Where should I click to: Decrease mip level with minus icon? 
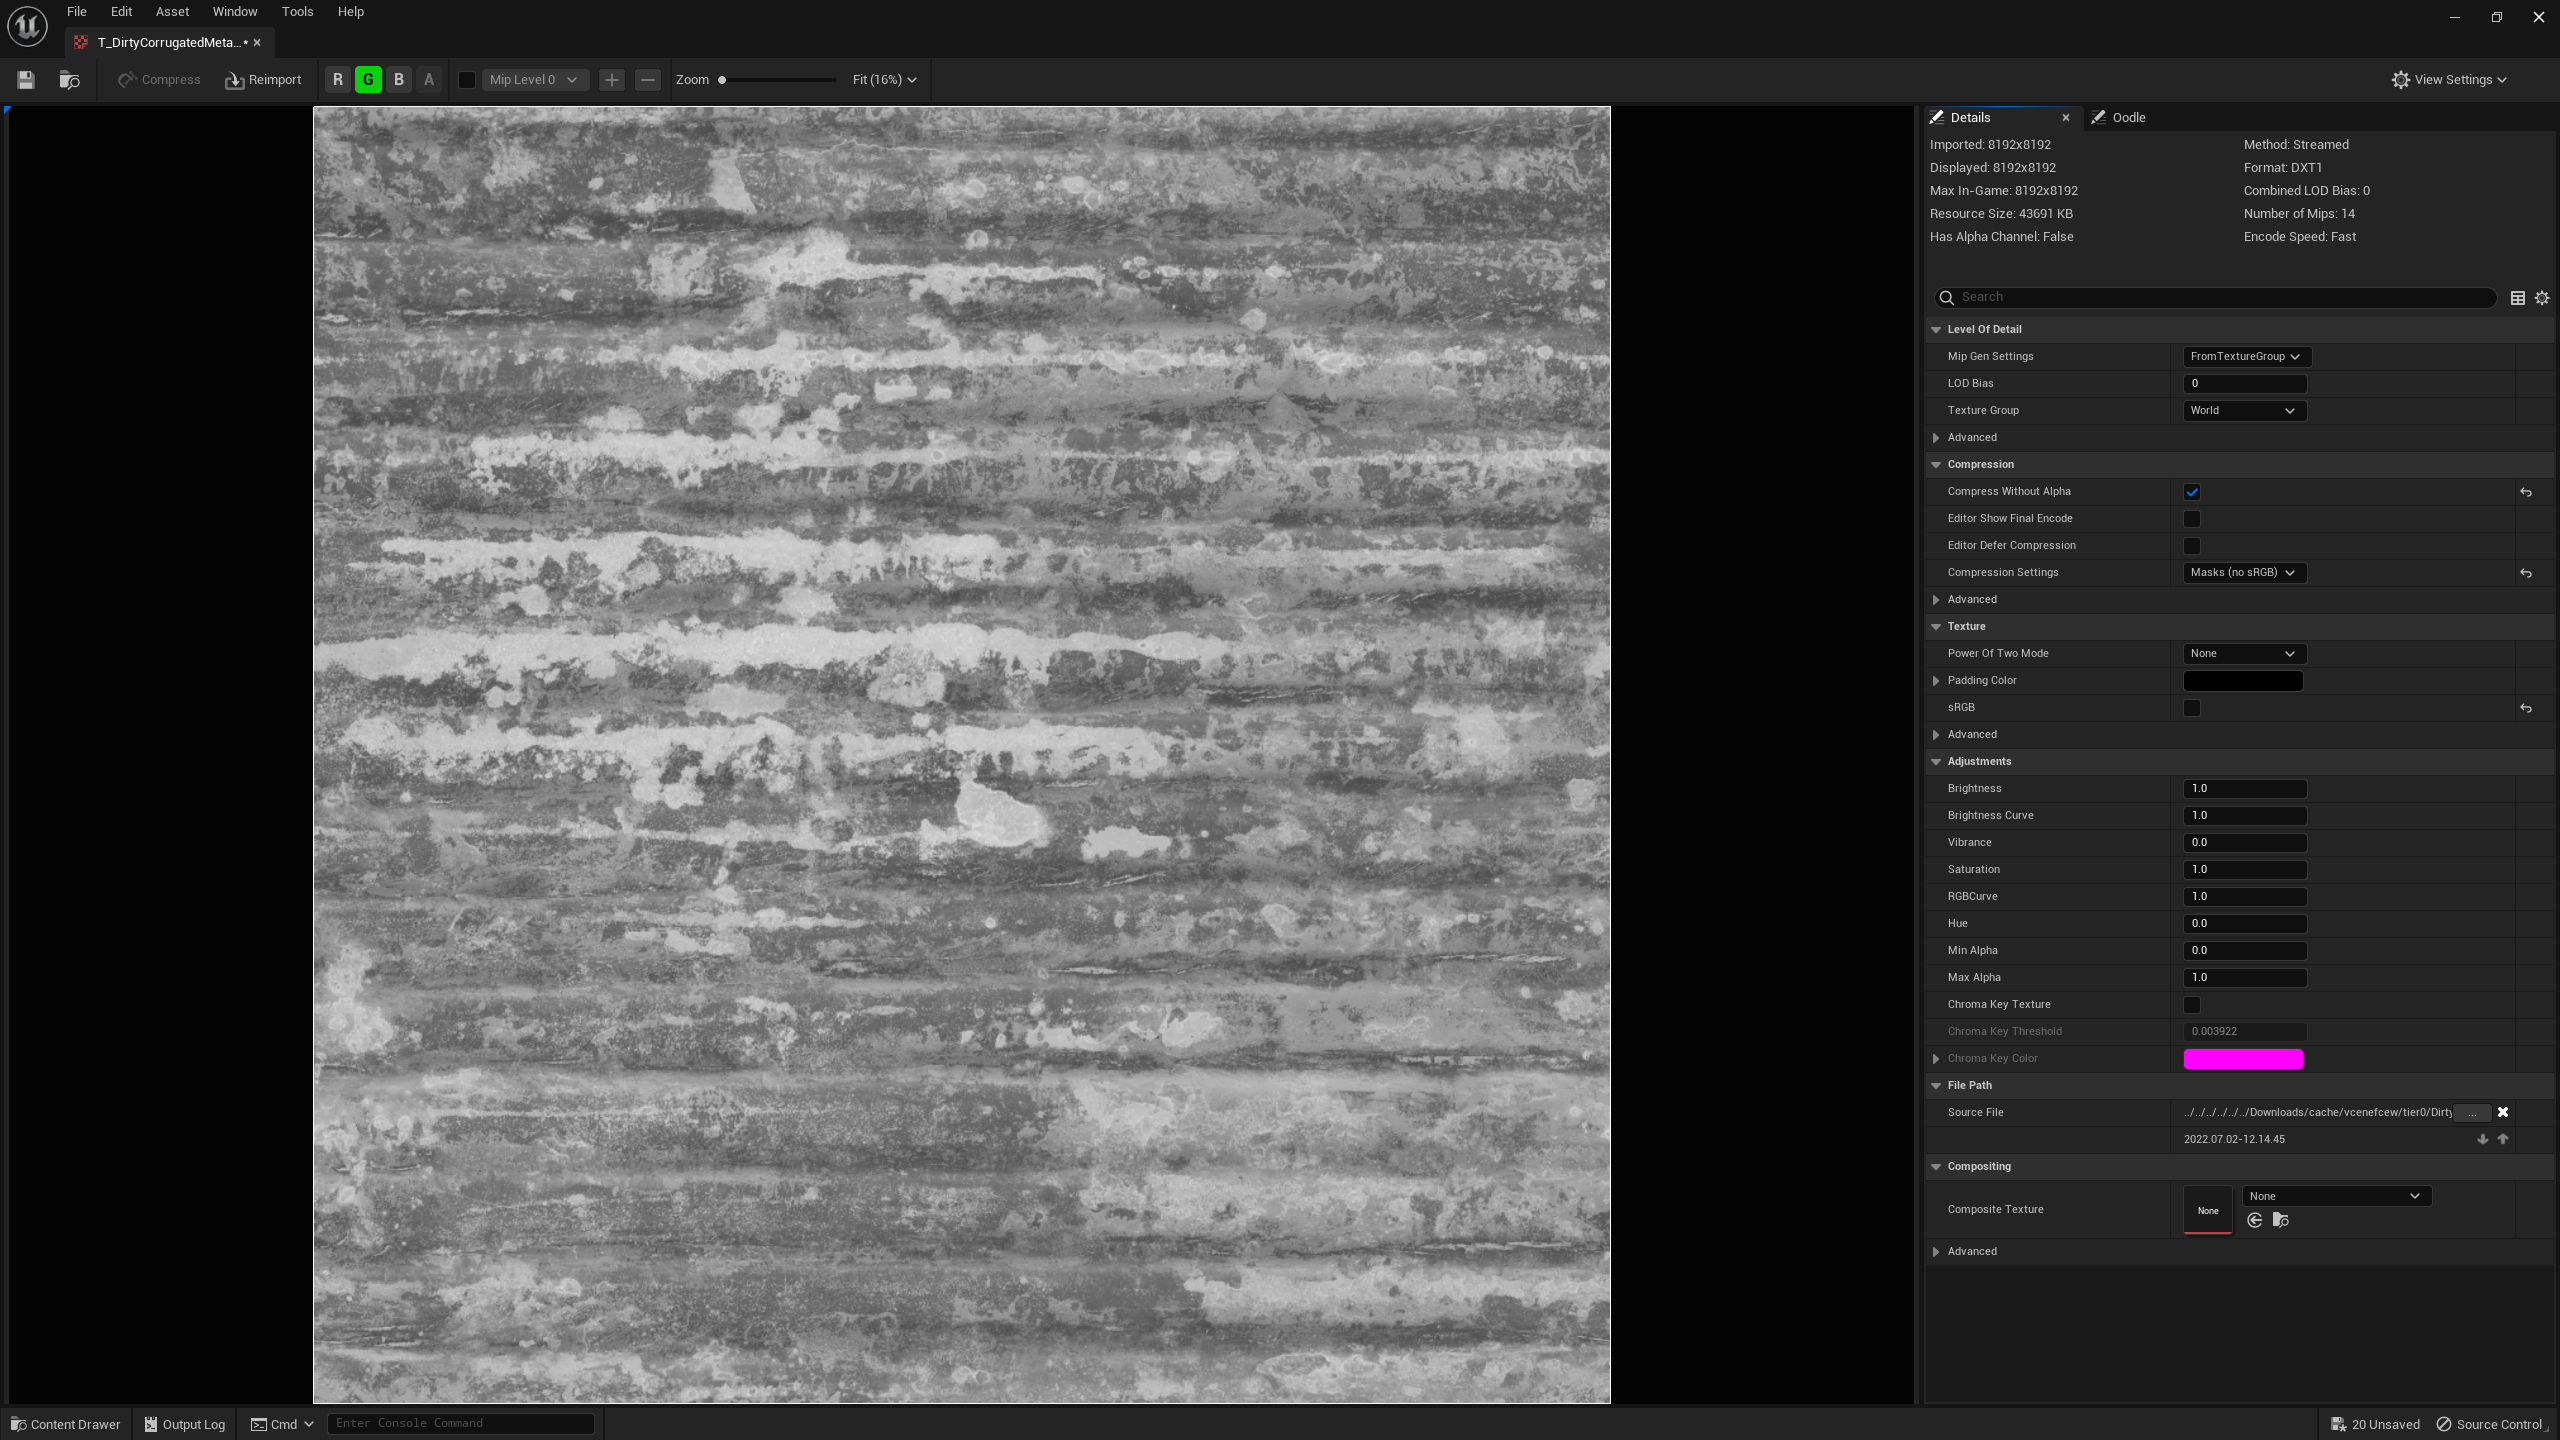(x=648, y=80)
